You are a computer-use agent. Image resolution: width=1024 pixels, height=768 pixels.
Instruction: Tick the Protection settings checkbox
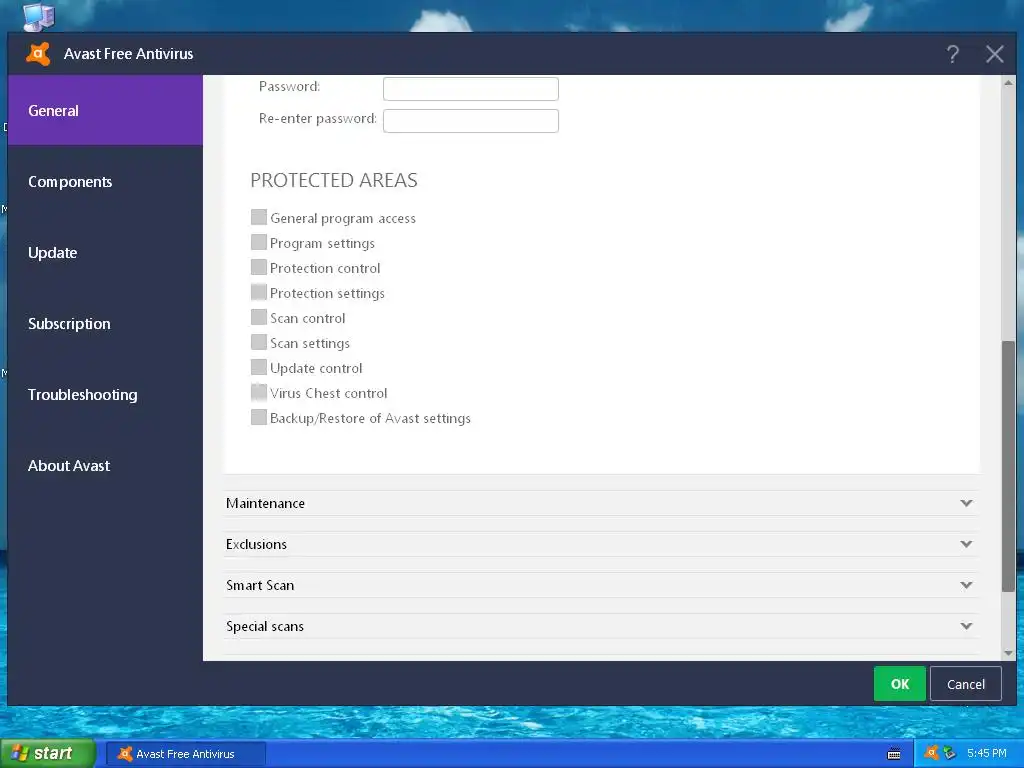[259, 292]
